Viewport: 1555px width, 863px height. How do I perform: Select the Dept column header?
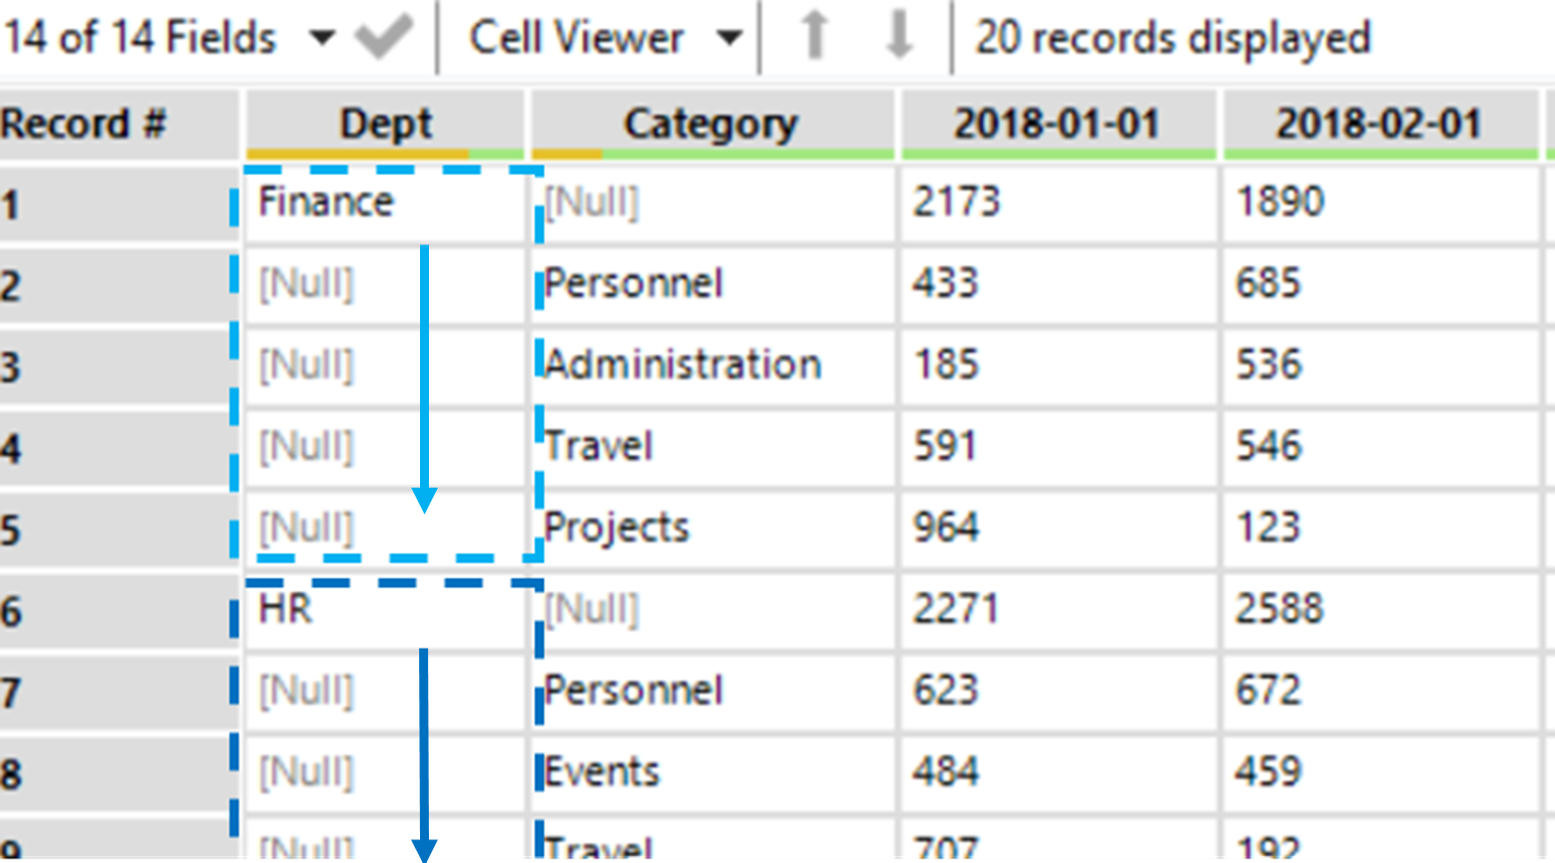click(385, 124)
